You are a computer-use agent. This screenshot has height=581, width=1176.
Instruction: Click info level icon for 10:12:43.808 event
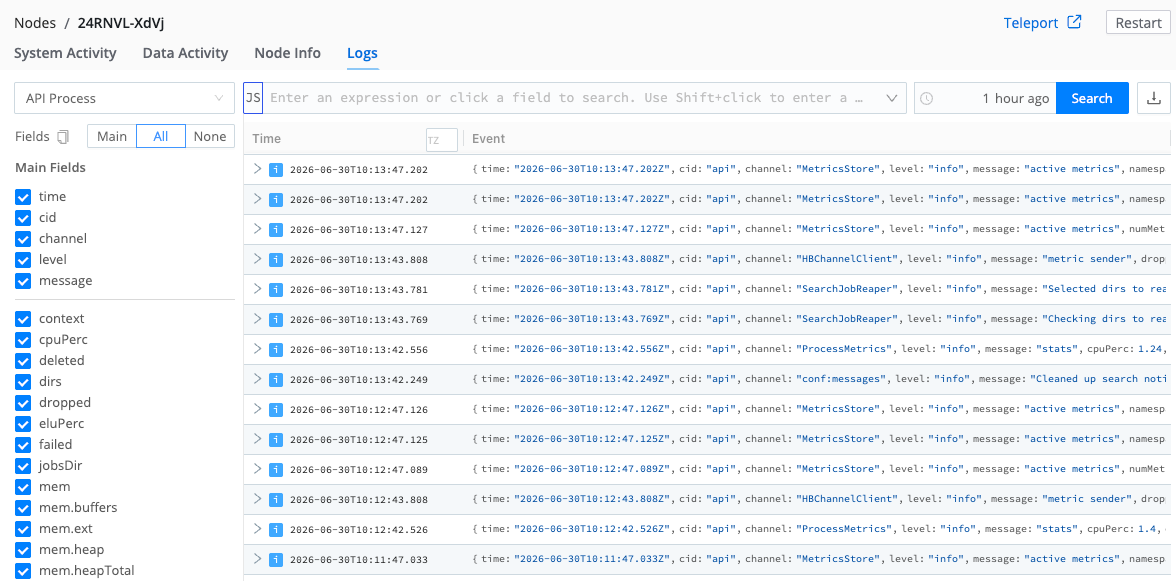(x=275, y=499)
